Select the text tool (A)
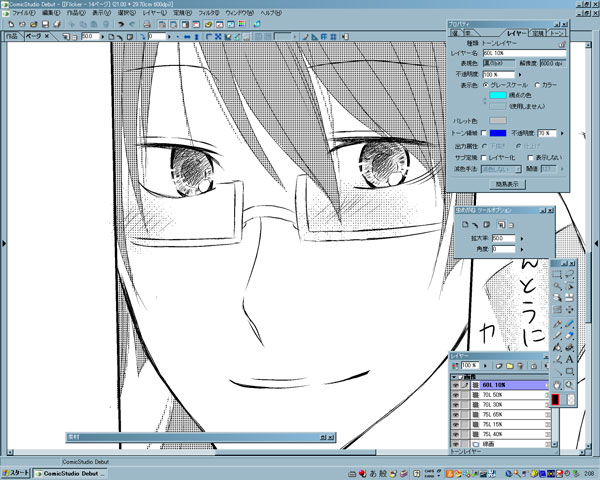Image resolution: width=600 pixels, height=480 pixels. 569,359
